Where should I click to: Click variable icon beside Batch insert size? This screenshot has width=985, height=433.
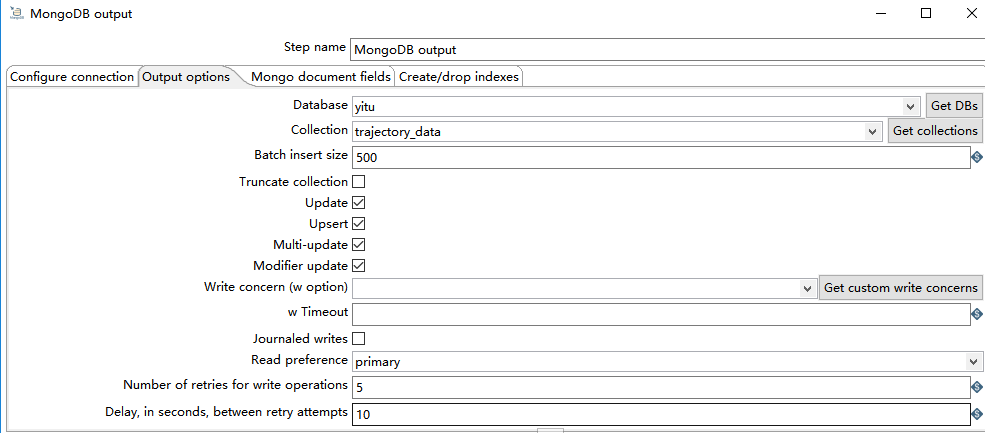tap(977, 157)
